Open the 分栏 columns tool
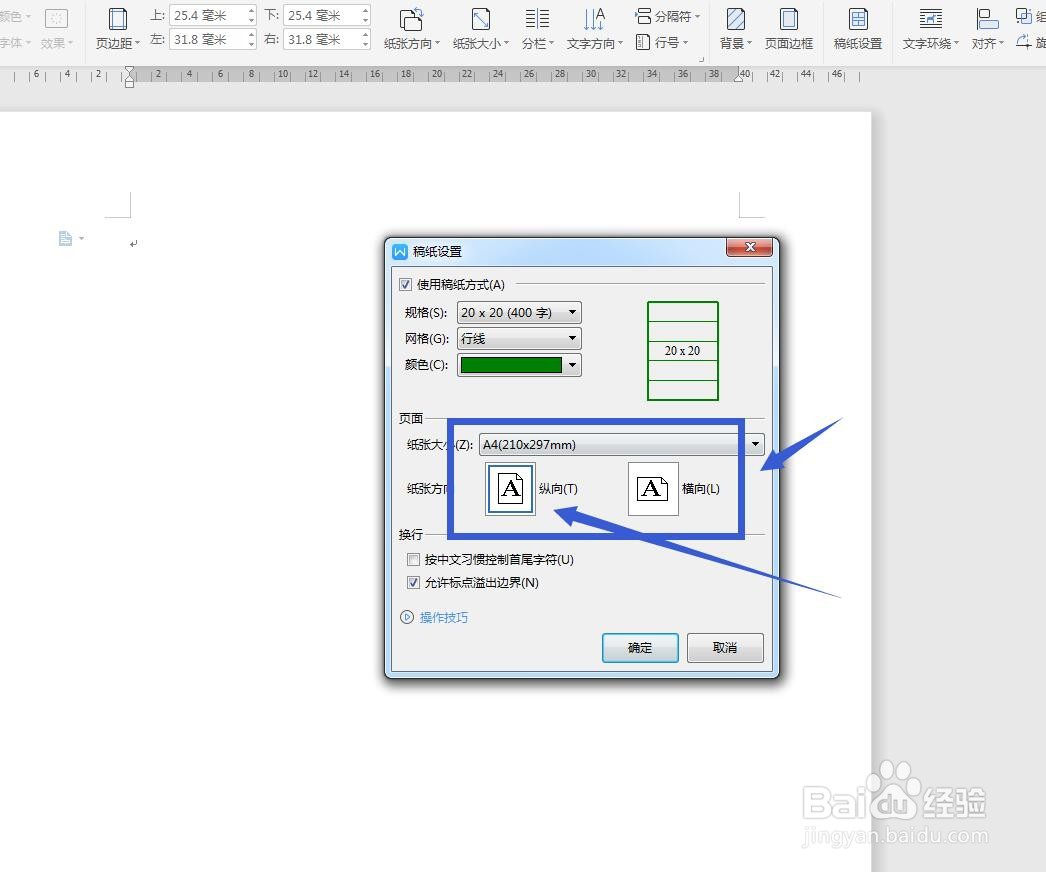 tap(537, 29)
